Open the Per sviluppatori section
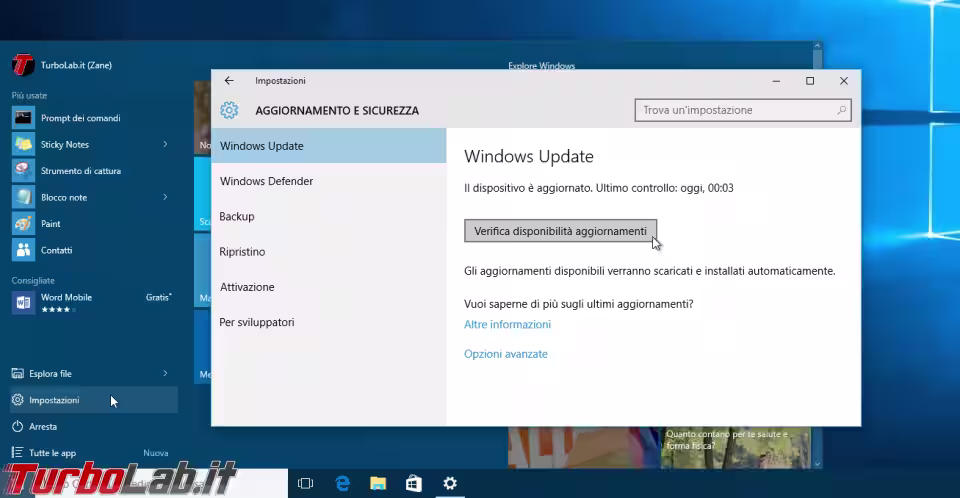The height and width of the screenshot is (498, 960). 329,322
